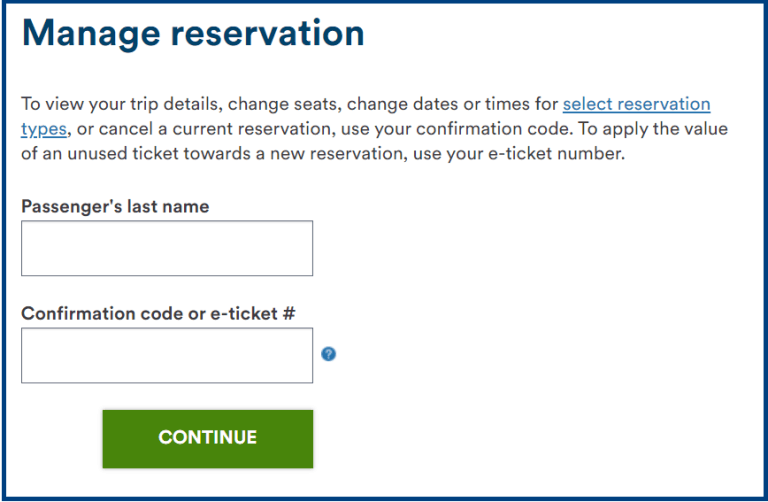Open the 'select reservation' hyperlink
768x502 pixels.
tap(636, 104)
